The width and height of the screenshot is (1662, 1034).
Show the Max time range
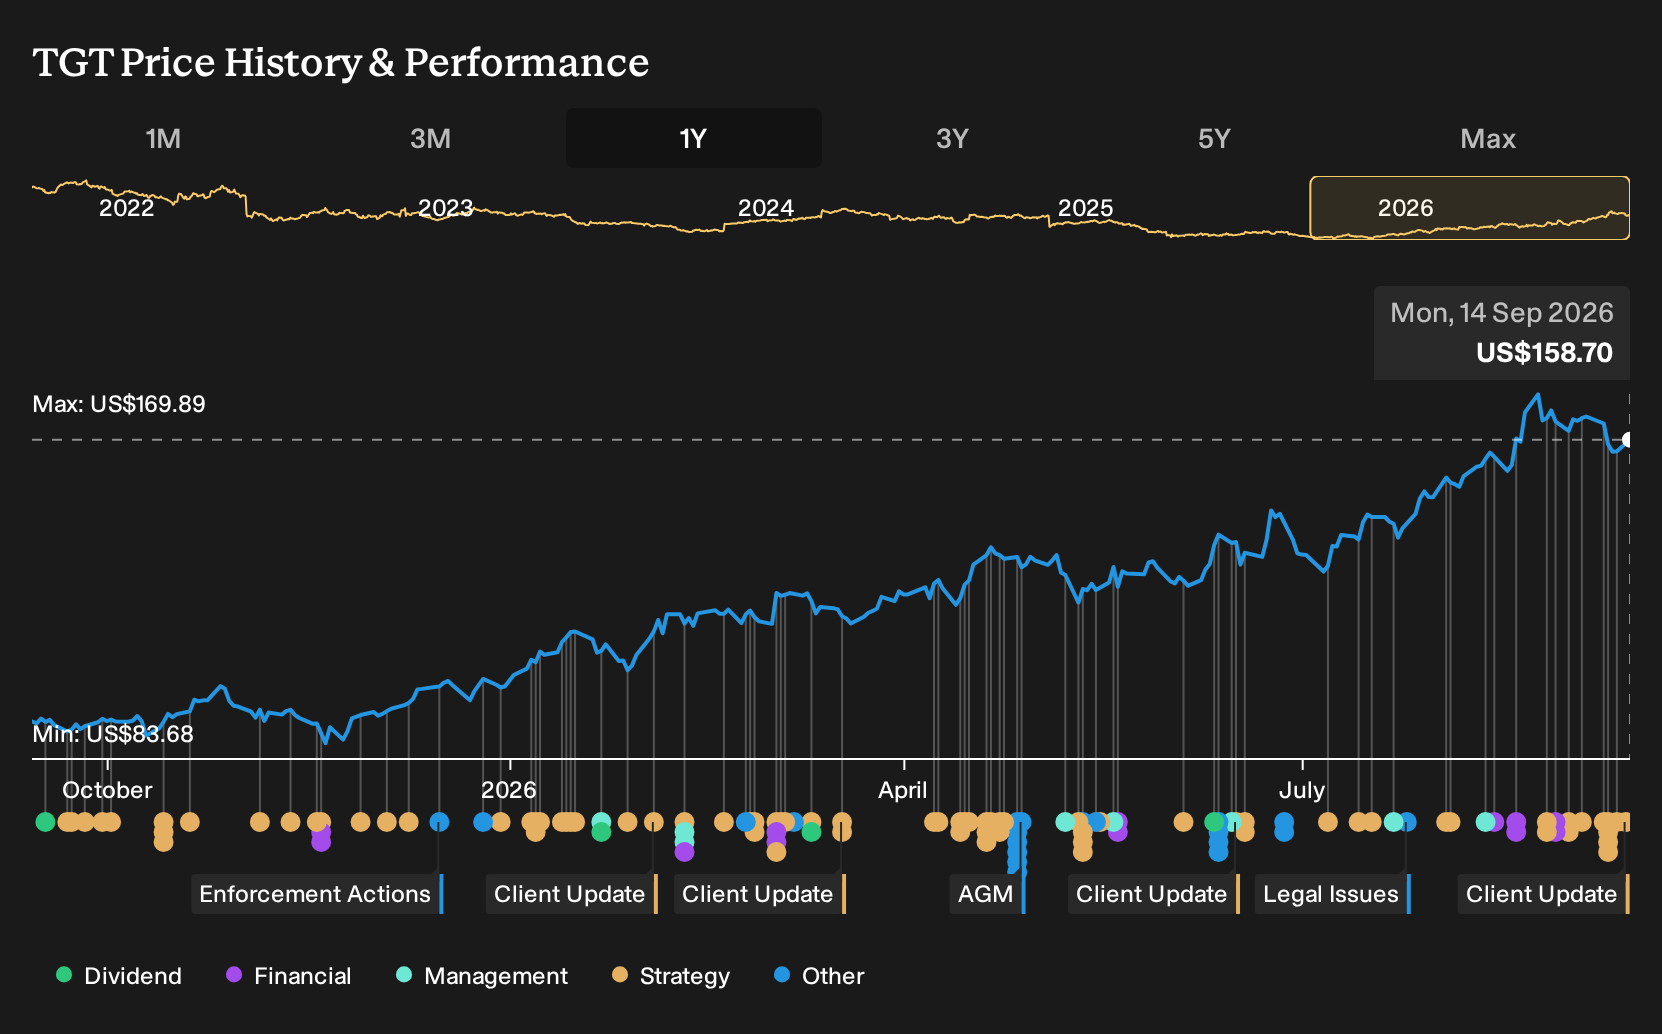click(x=1488, y=139)
